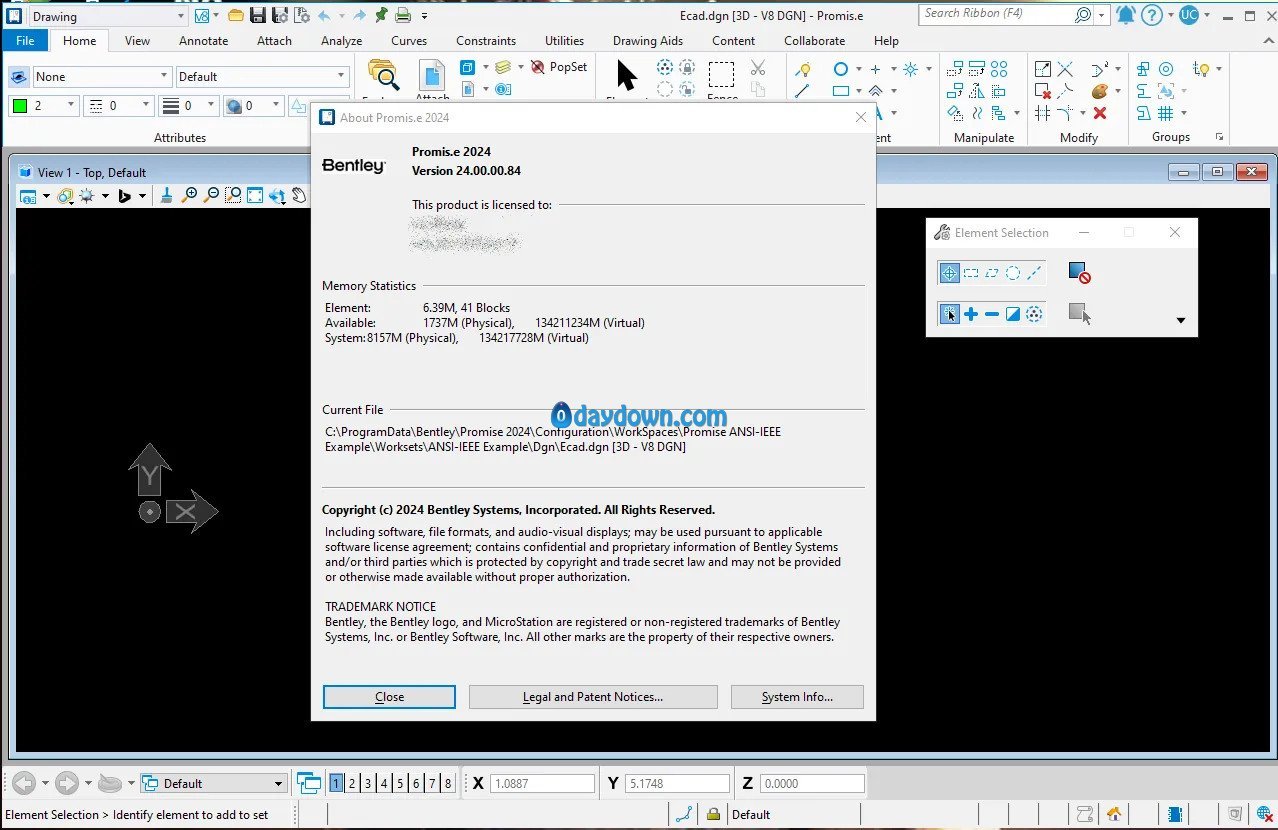Toggle view 2 button in view groups bar
Image resolution: width=1278 pixels, height=830 pixels.
coord(353,783)
